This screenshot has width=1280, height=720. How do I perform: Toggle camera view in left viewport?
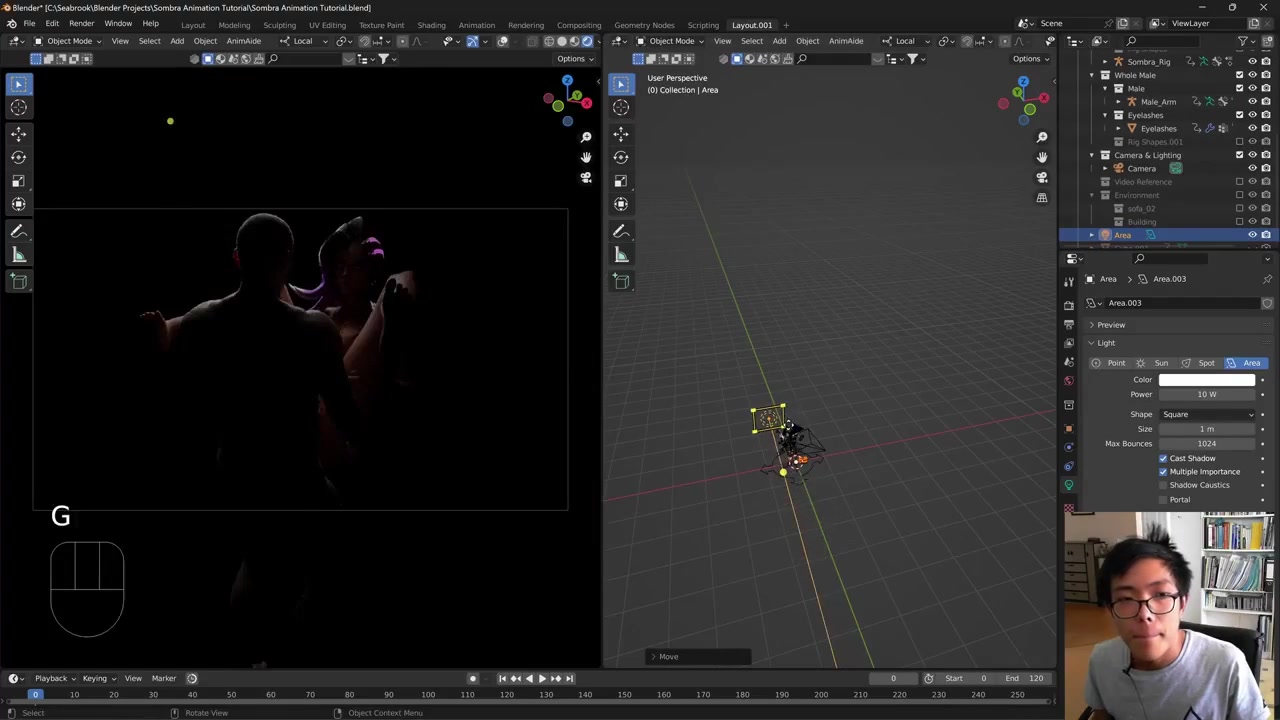[586, 178]
